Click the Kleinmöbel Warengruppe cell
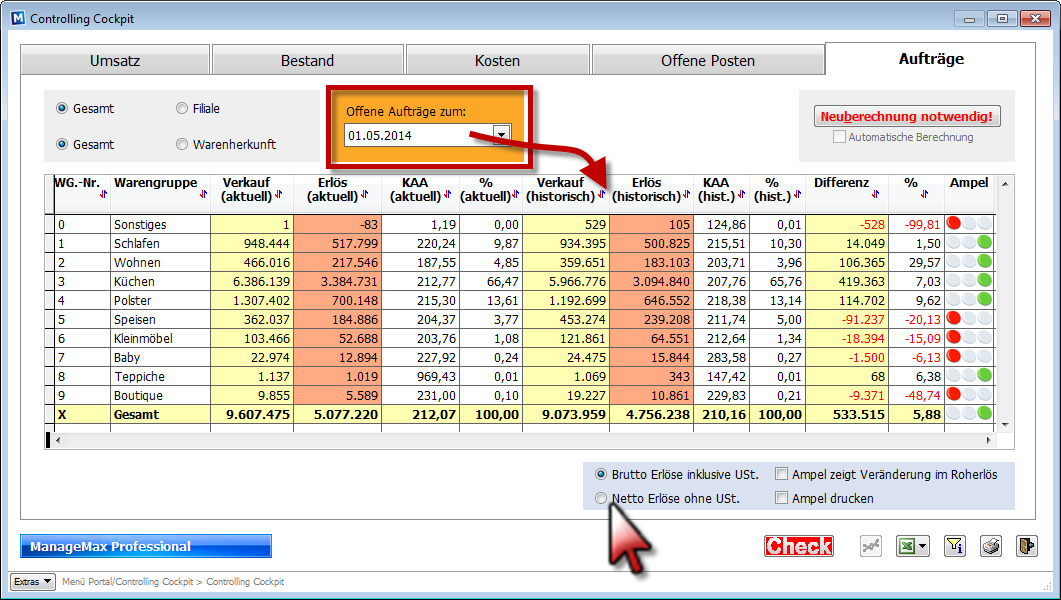This screenshot has height=600, width=1061. pos(160,338)
